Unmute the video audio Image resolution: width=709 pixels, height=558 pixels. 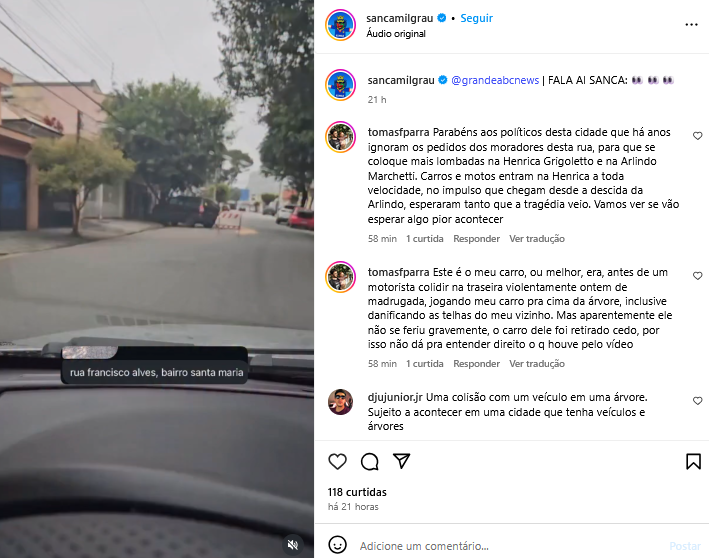tap(293, 544)
